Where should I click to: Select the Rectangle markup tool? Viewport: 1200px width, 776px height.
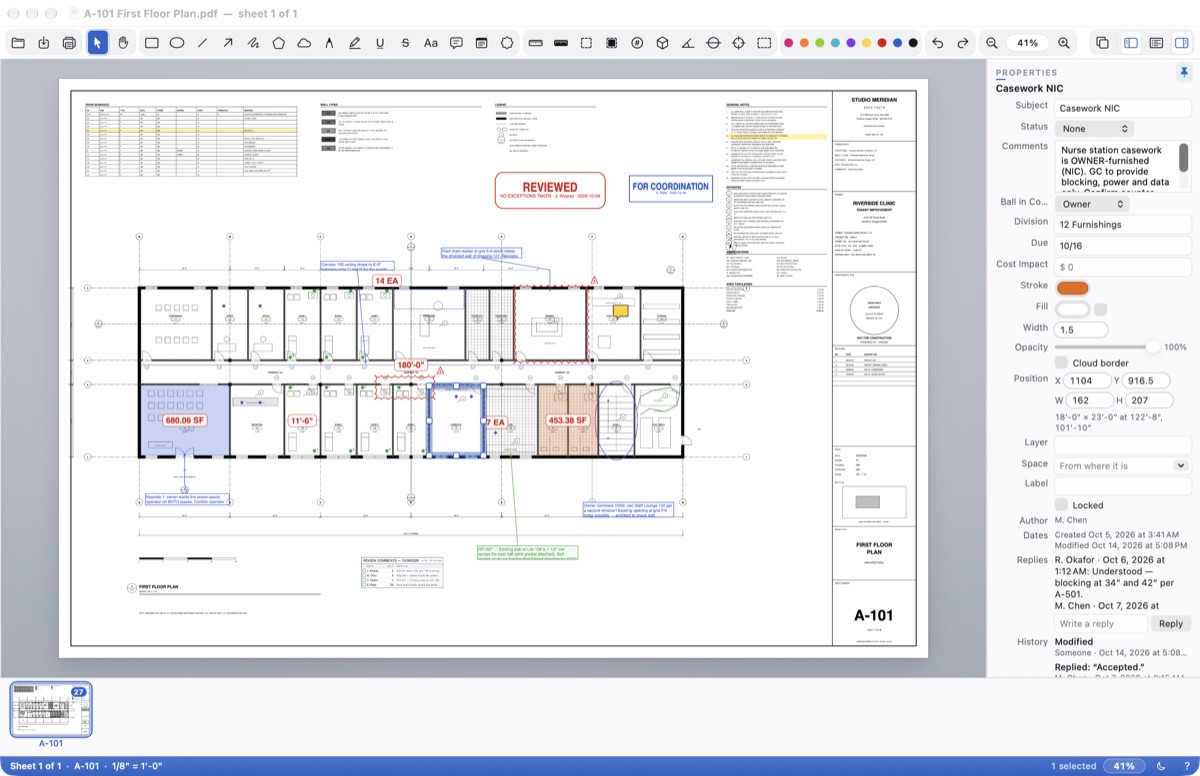152,43
